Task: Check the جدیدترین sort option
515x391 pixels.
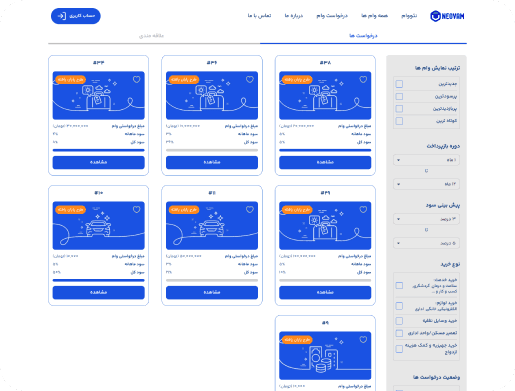Action: [x=399, y=84]
